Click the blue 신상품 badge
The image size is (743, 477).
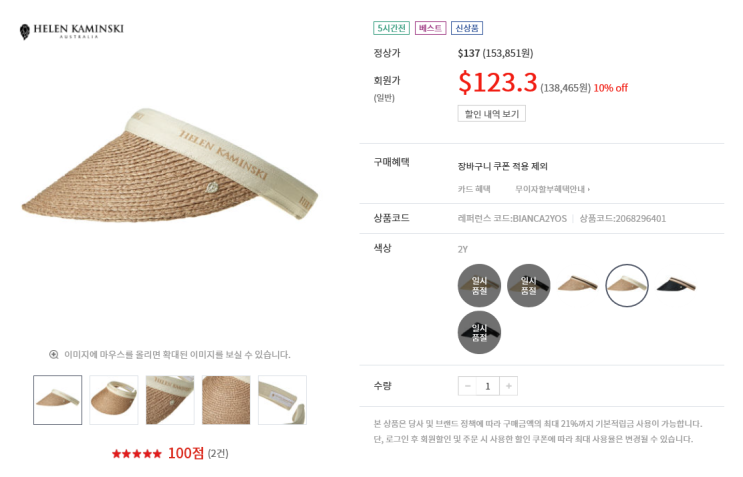[467, 28]
